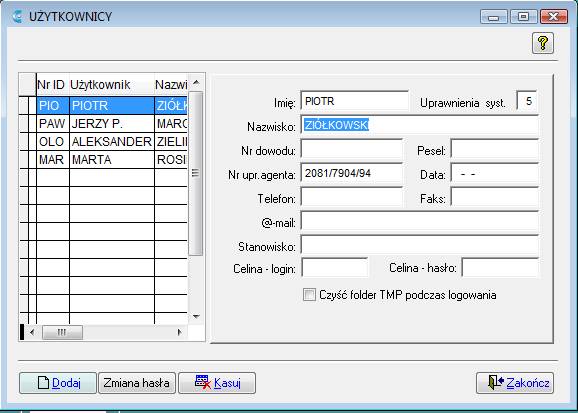Image resolution: width=578 pixels, height=413 pixels.
Task: Click the application icon in title bar
Action: (17, 17)
